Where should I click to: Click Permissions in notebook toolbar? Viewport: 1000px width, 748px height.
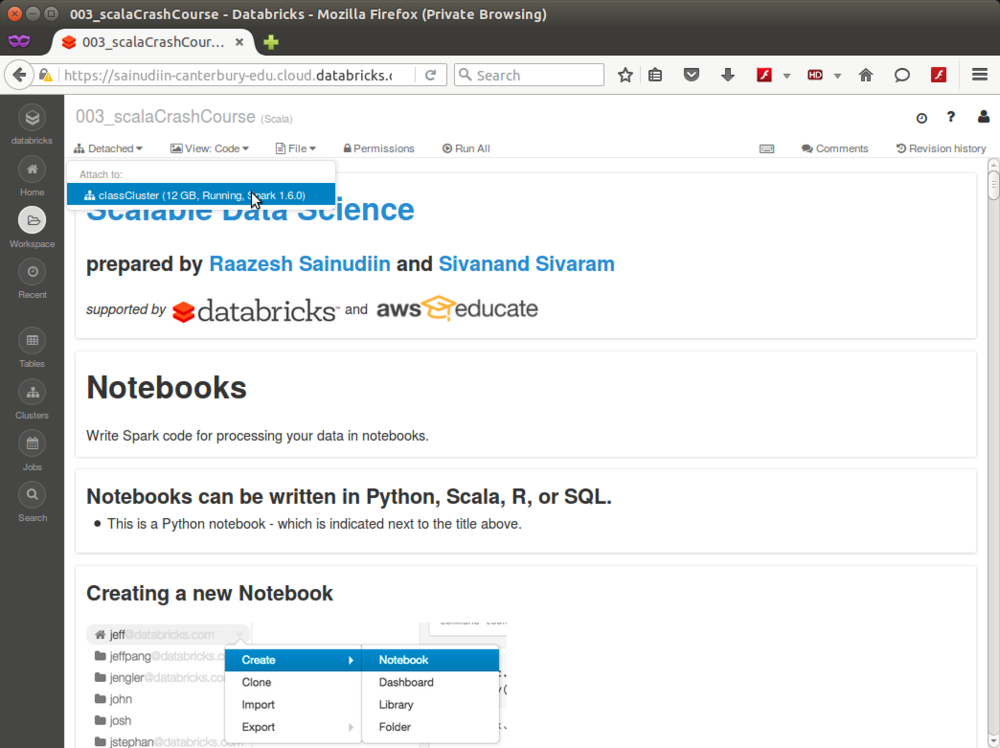tap(379, 149)
